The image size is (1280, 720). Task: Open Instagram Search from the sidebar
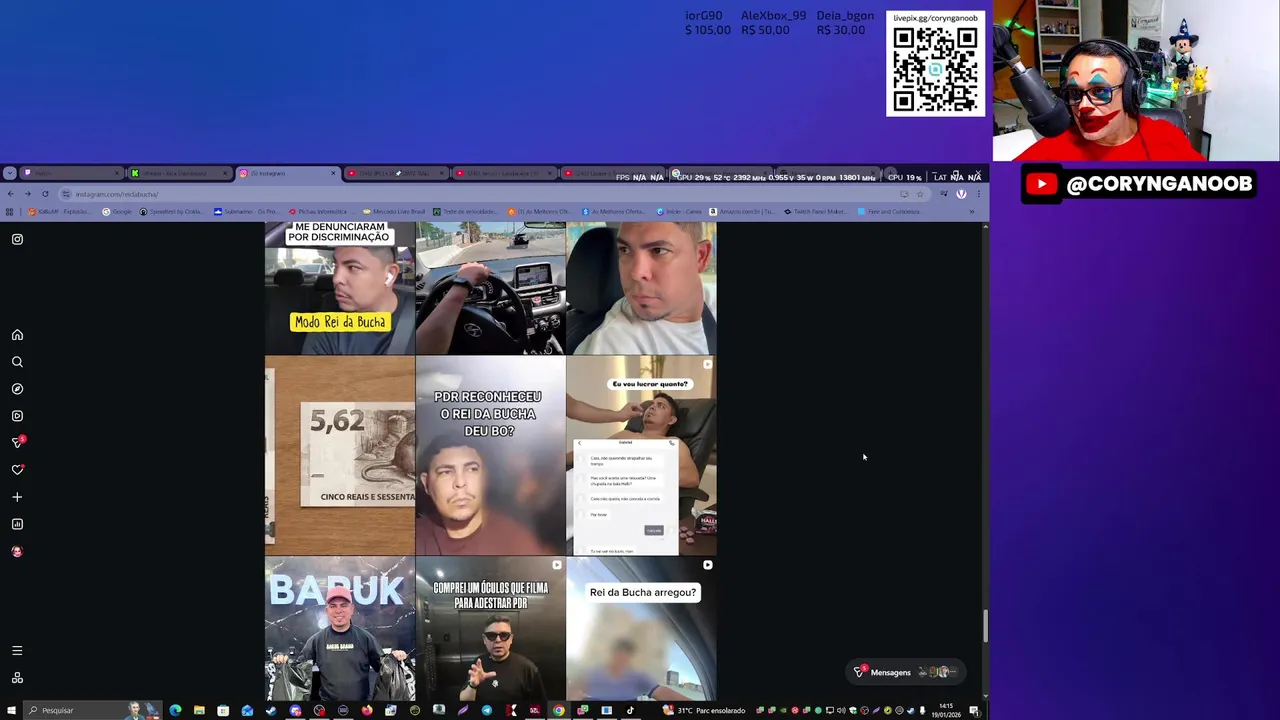[x=17, y=362]
